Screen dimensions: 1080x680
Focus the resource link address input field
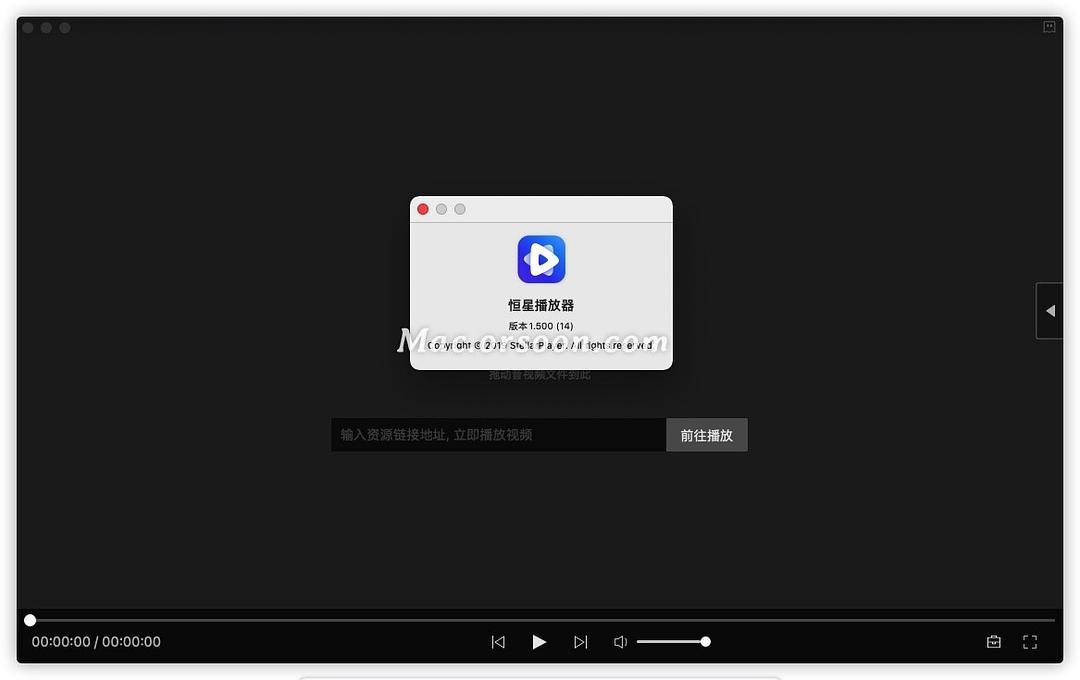coord(499,435)
